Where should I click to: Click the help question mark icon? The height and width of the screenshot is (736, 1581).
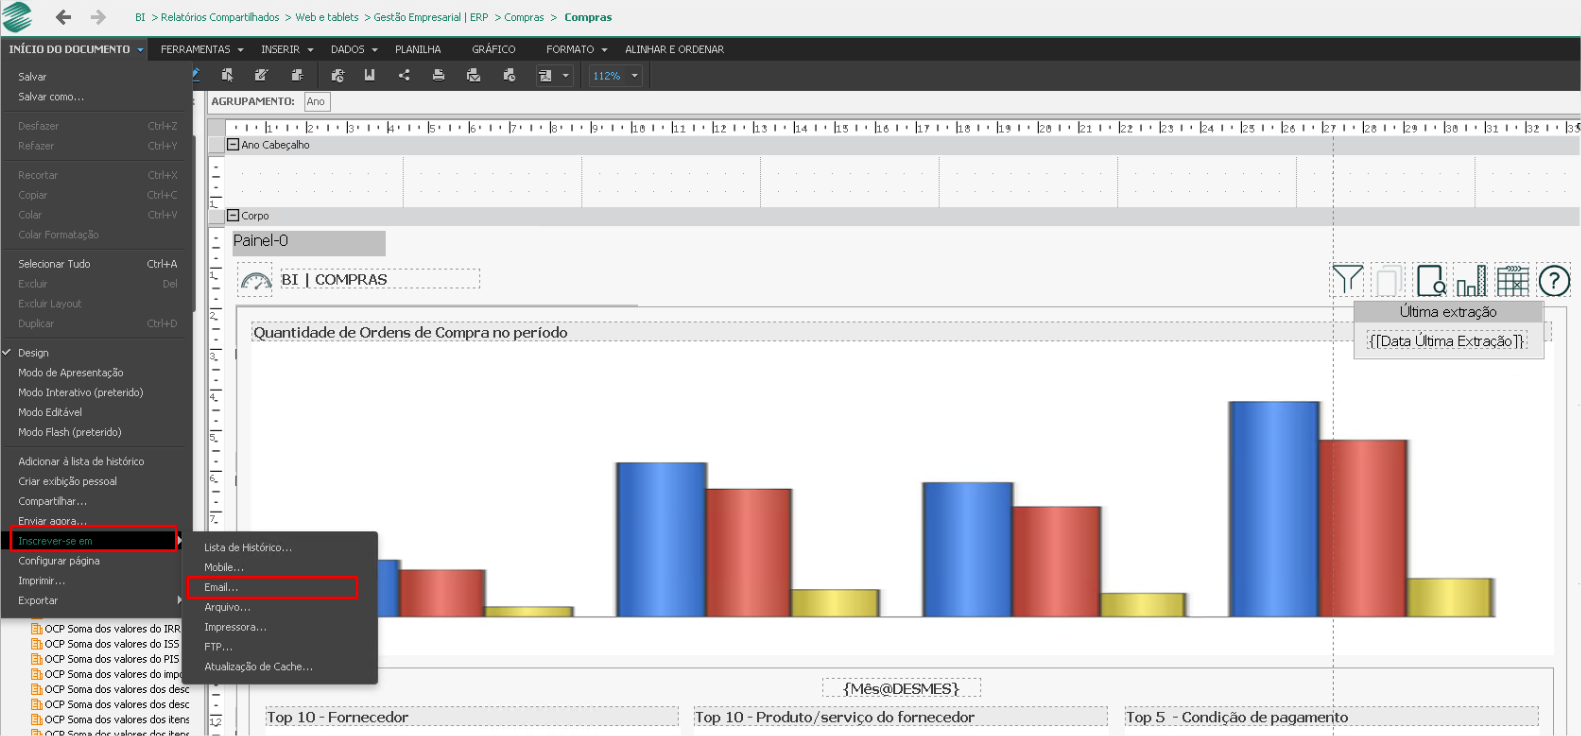[x=1554, y=281]
